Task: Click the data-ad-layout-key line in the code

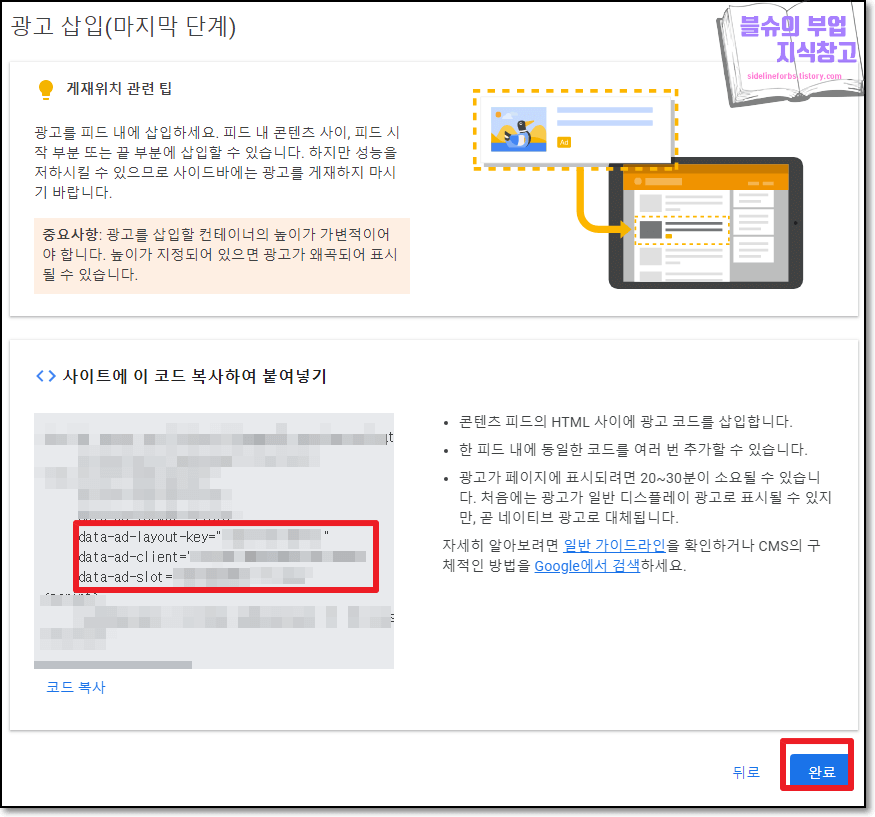Action: [x=204, y=537]
